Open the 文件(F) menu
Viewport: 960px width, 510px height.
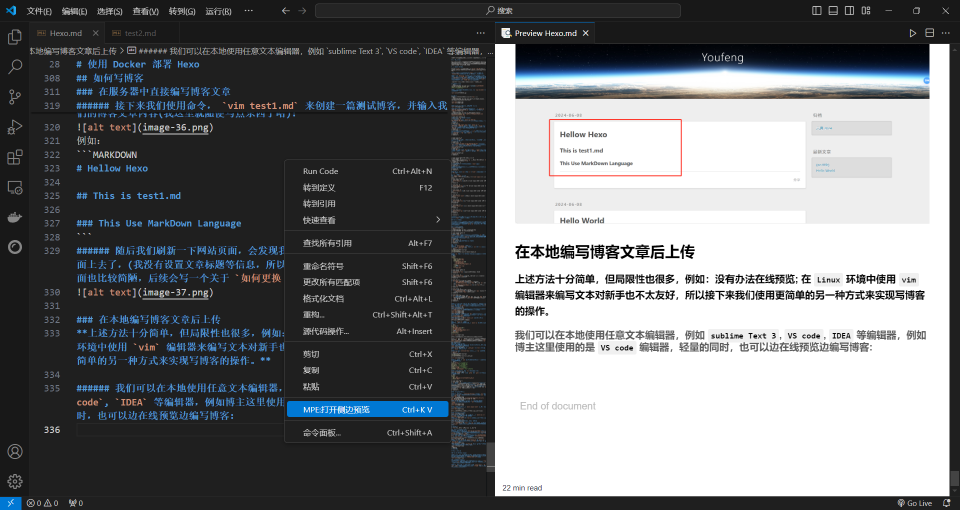coord(39,11)
